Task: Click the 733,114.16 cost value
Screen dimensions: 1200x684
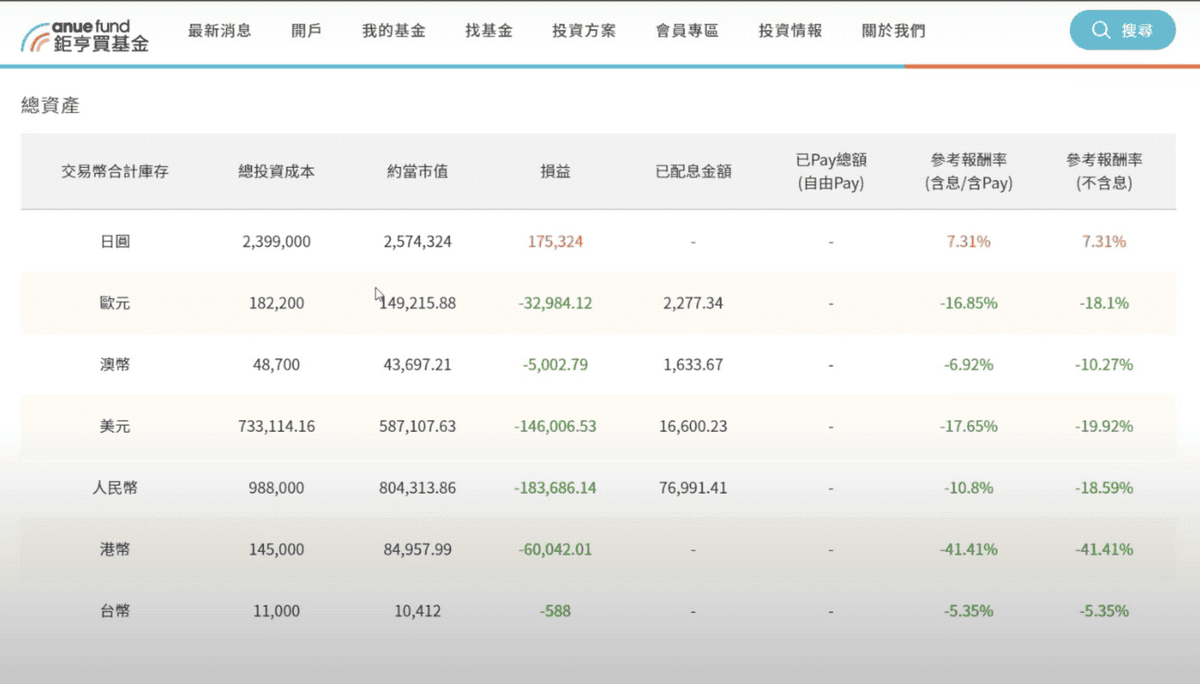Action: (x=277, y=426)
